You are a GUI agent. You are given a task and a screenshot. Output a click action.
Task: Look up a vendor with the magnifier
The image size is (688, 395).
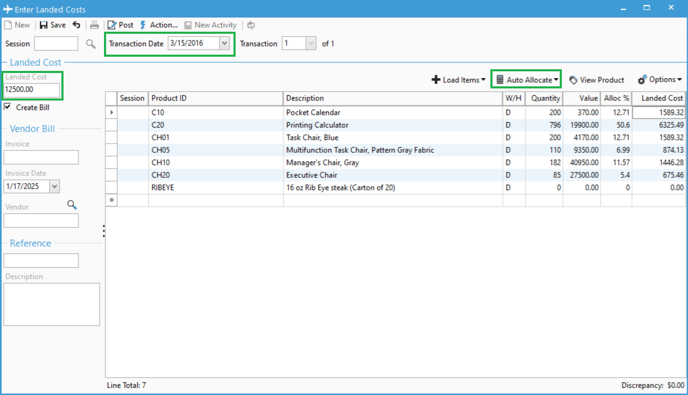click(72, 205)
